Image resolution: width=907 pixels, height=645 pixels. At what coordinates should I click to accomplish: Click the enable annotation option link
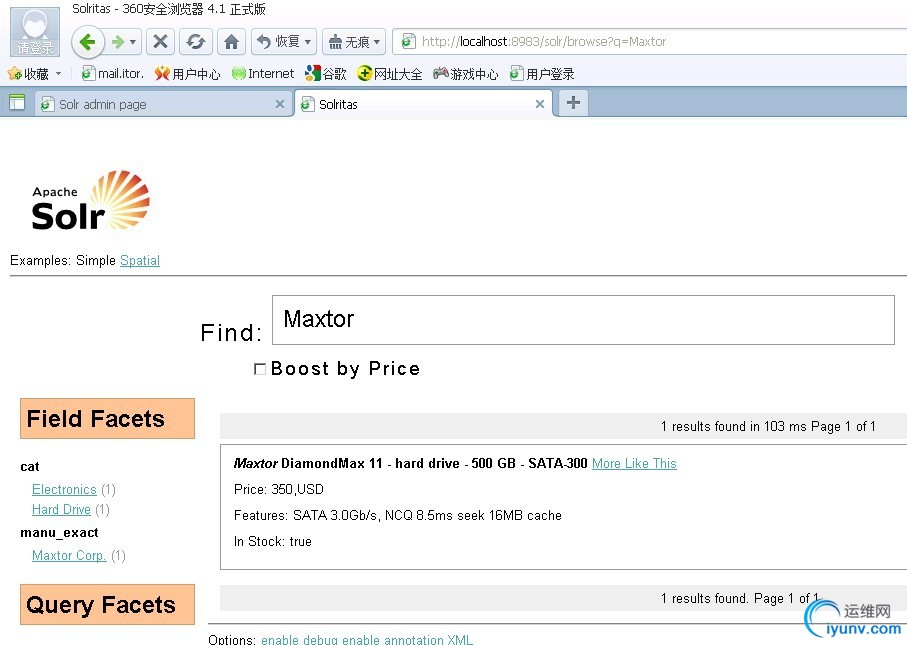pyautogui.click(x=393, y=640)
